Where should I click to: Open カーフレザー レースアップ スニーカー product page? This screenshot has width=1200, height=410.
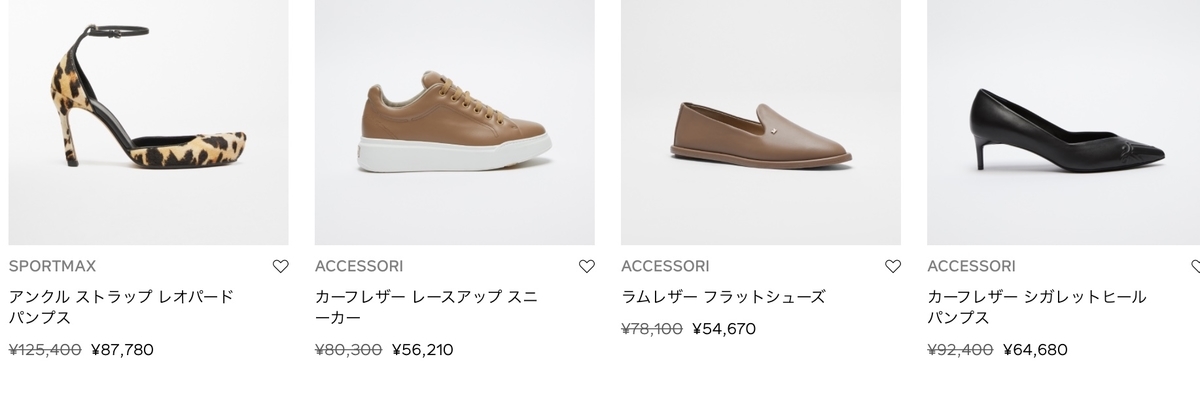tap(426, 307)
